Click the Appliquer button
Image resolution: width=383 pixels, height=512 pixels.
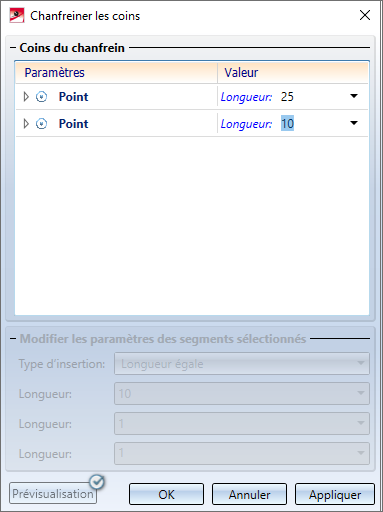335,494
